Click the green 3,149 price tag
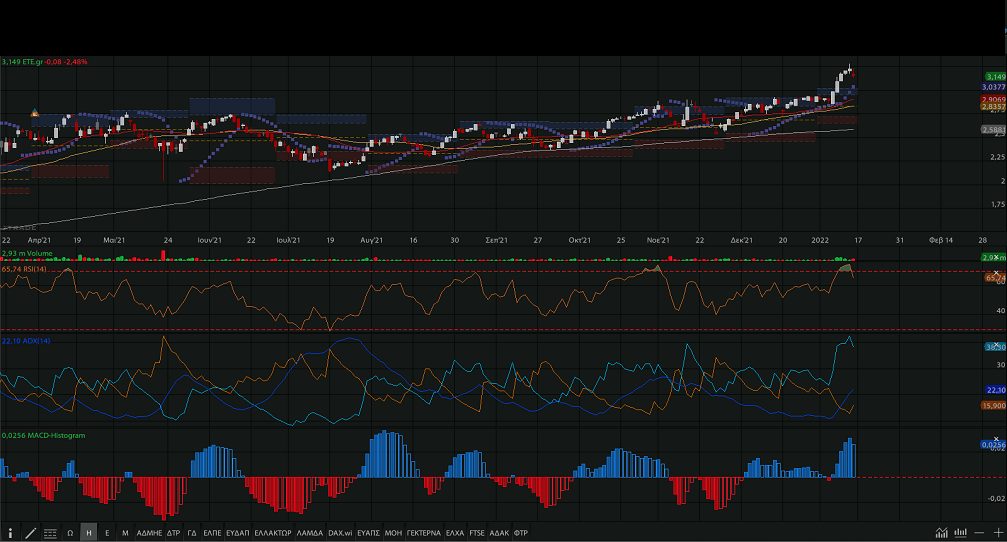Screen dimensions: 1007x542 (994, 76)
